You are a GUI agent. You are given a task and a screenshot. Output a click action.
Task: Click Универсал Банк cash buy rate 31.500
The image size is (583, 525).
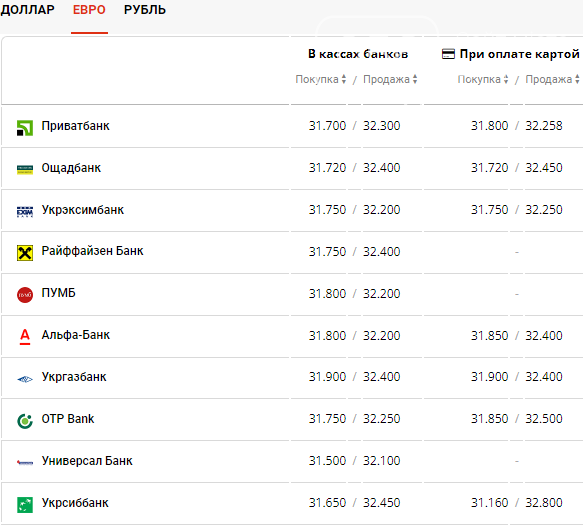(327, 461)
